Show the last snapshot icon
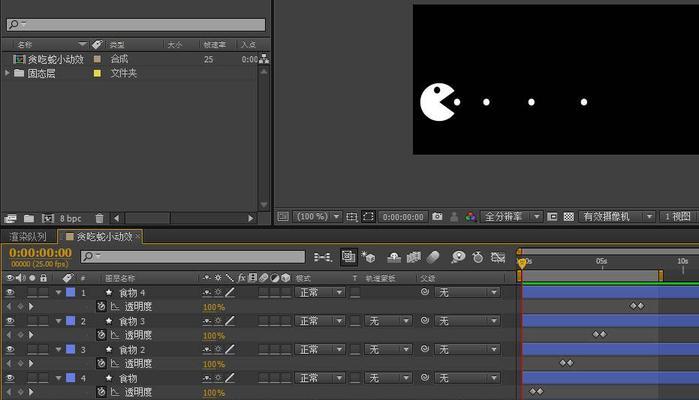Viewport: 699px width, 400px height. click(x=454, y=217)
